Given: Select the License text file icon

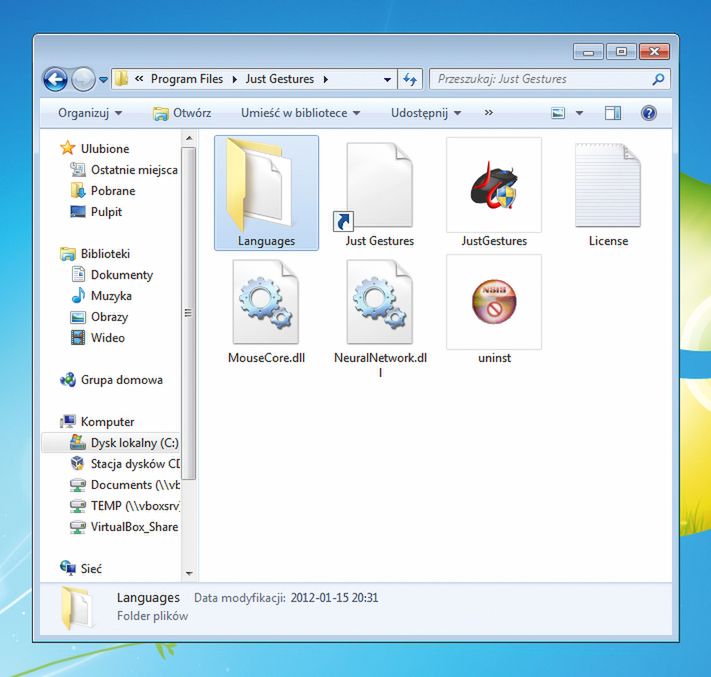Looking at the screenshot, I should click(608, 193).
